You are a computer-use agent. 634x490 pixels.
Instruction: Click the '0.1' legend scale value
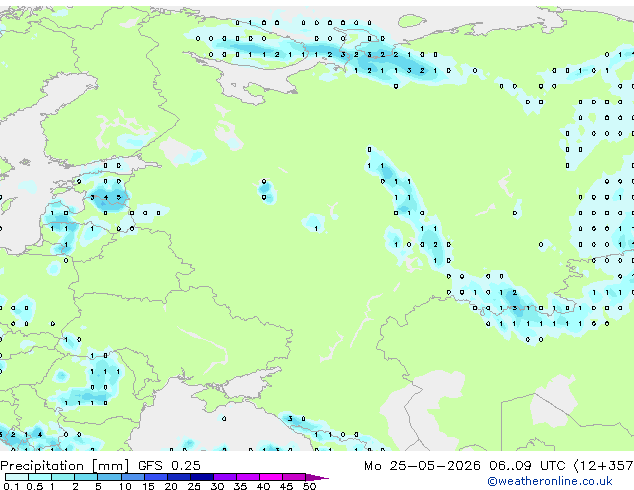(x=11, y=486)
